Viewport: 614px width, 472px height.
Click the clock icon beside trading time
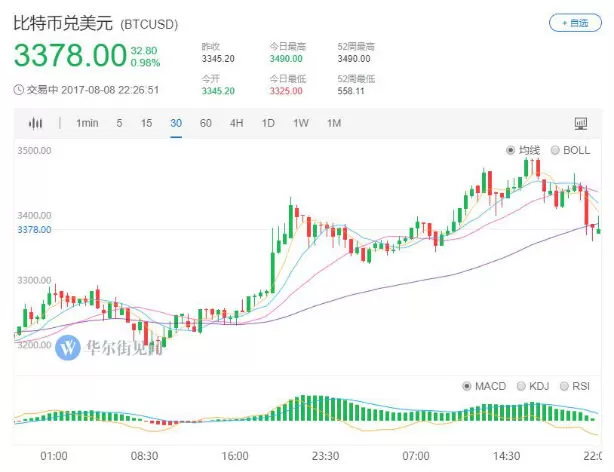[x=18, y=90]
